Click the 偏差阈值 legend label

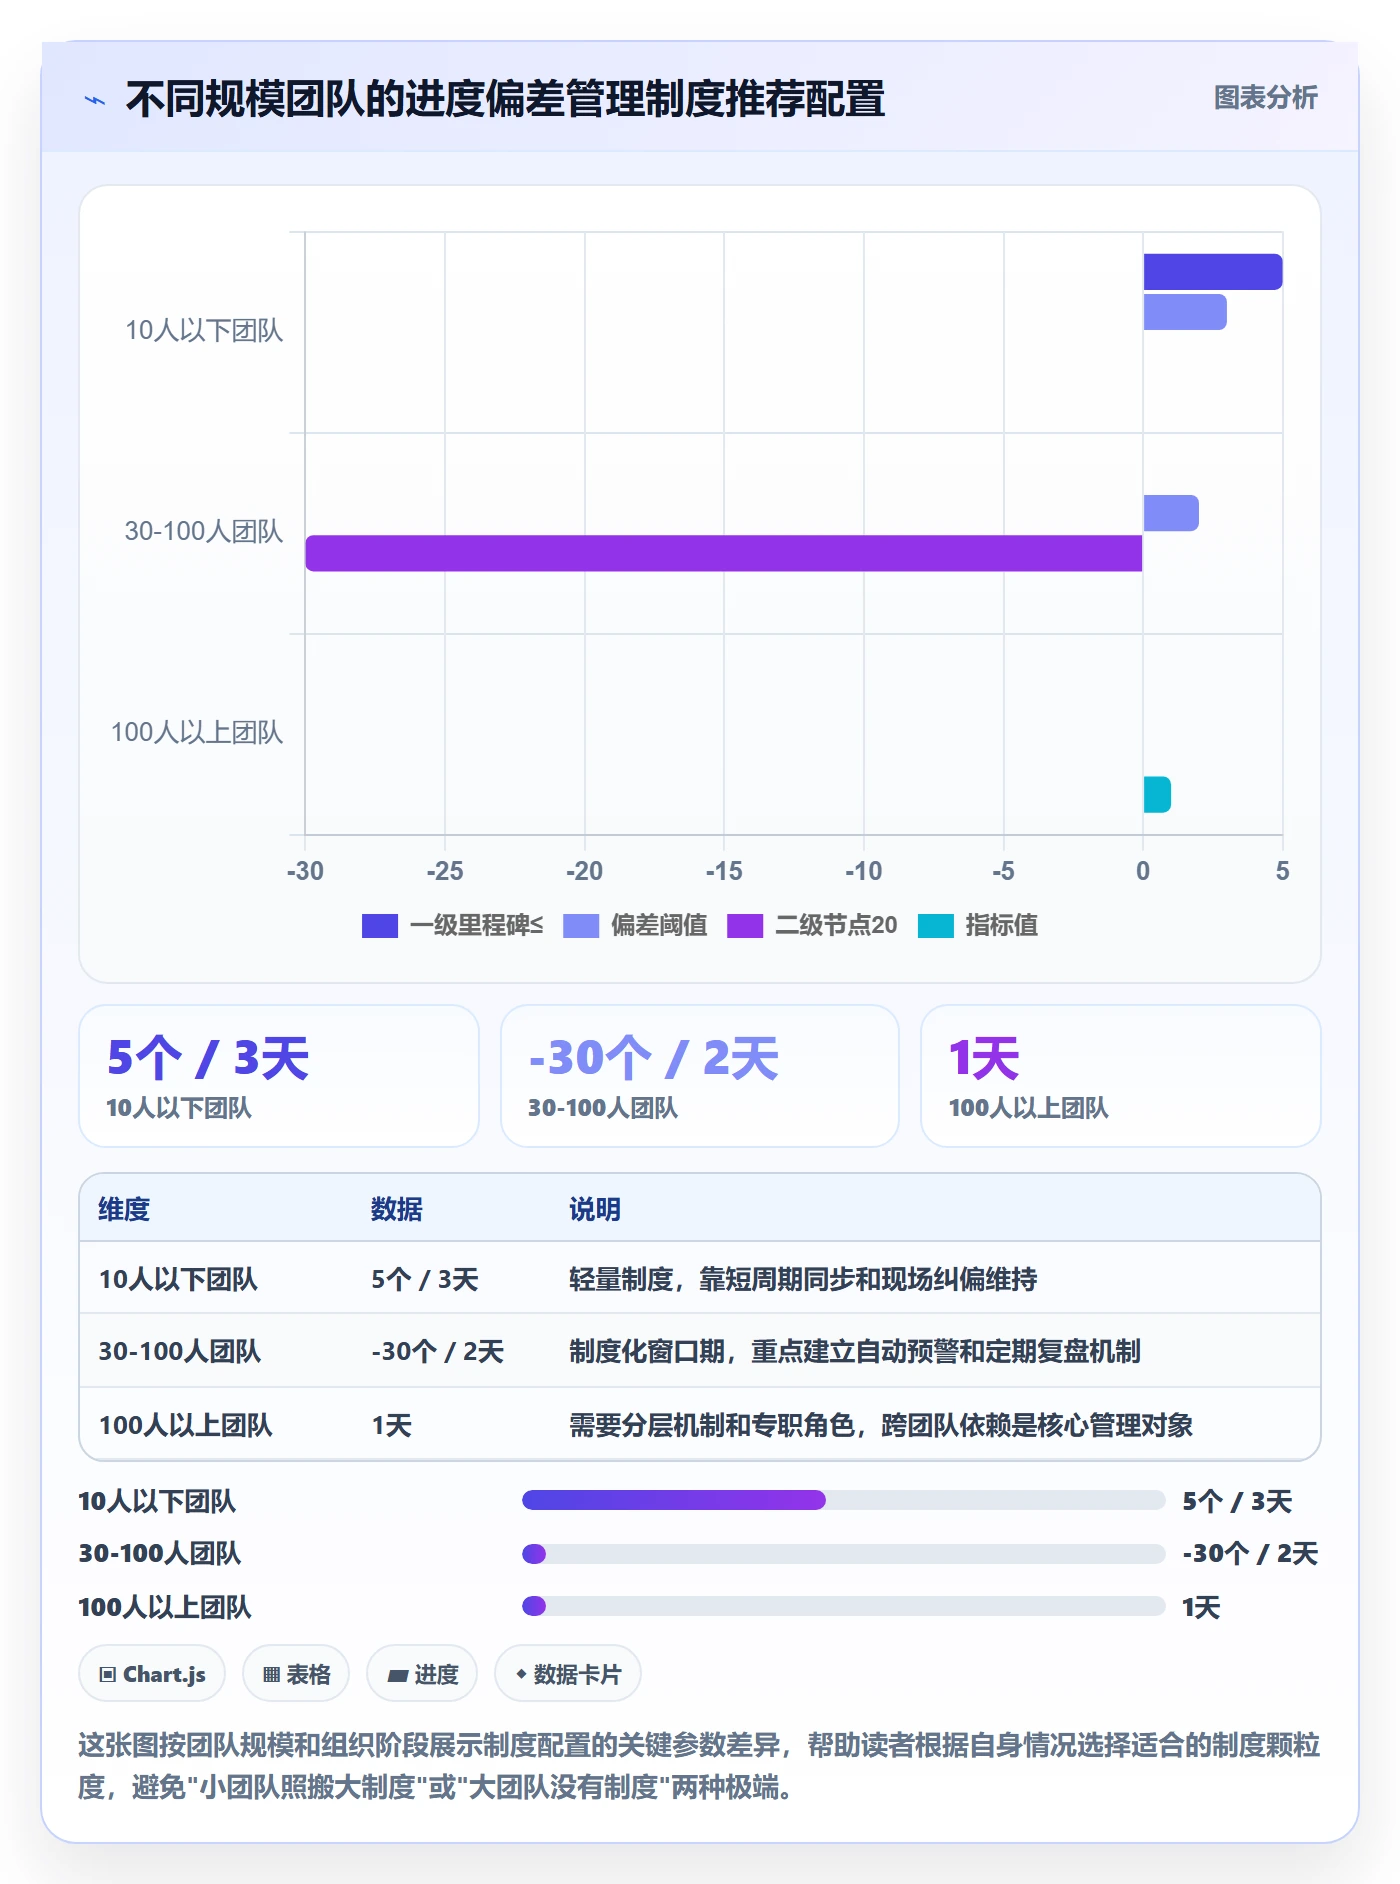[659, 926]
